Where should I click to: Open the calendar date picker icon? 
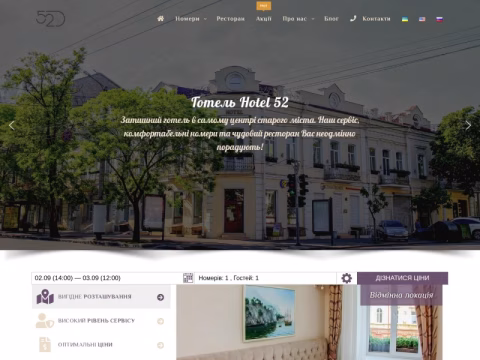188,278
